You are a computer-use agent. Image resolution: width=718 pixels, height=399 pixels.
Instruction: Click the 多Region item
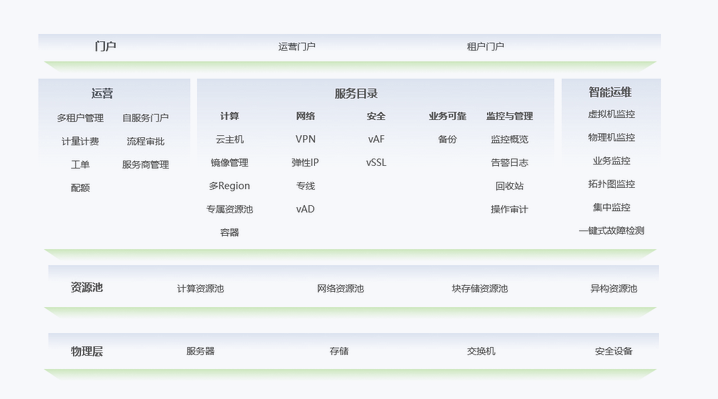pyautogui.click(x=229, y=186)
